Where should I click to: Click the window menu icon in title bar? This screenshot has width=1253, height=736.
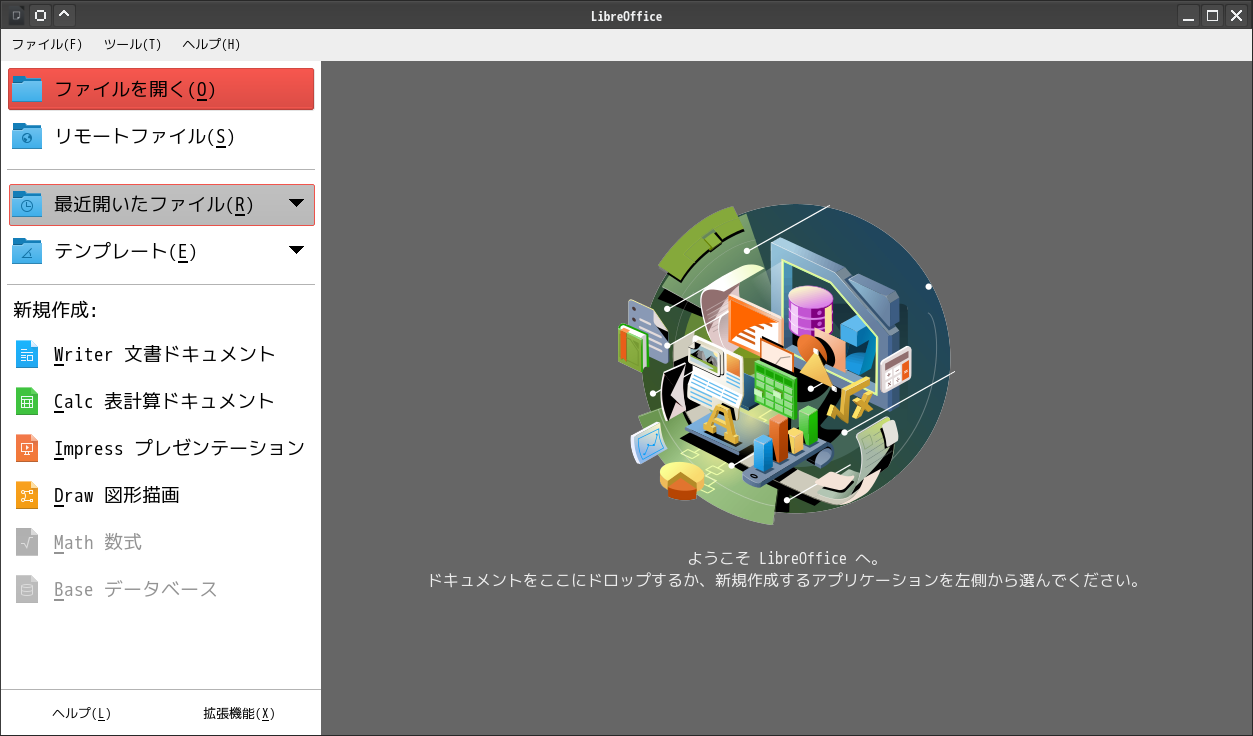tap(16, 15)
